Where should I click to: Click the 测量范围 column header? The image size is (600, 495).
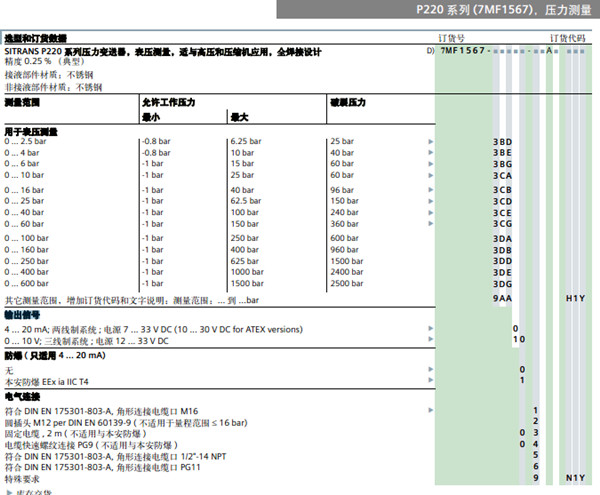coord(22,103)
